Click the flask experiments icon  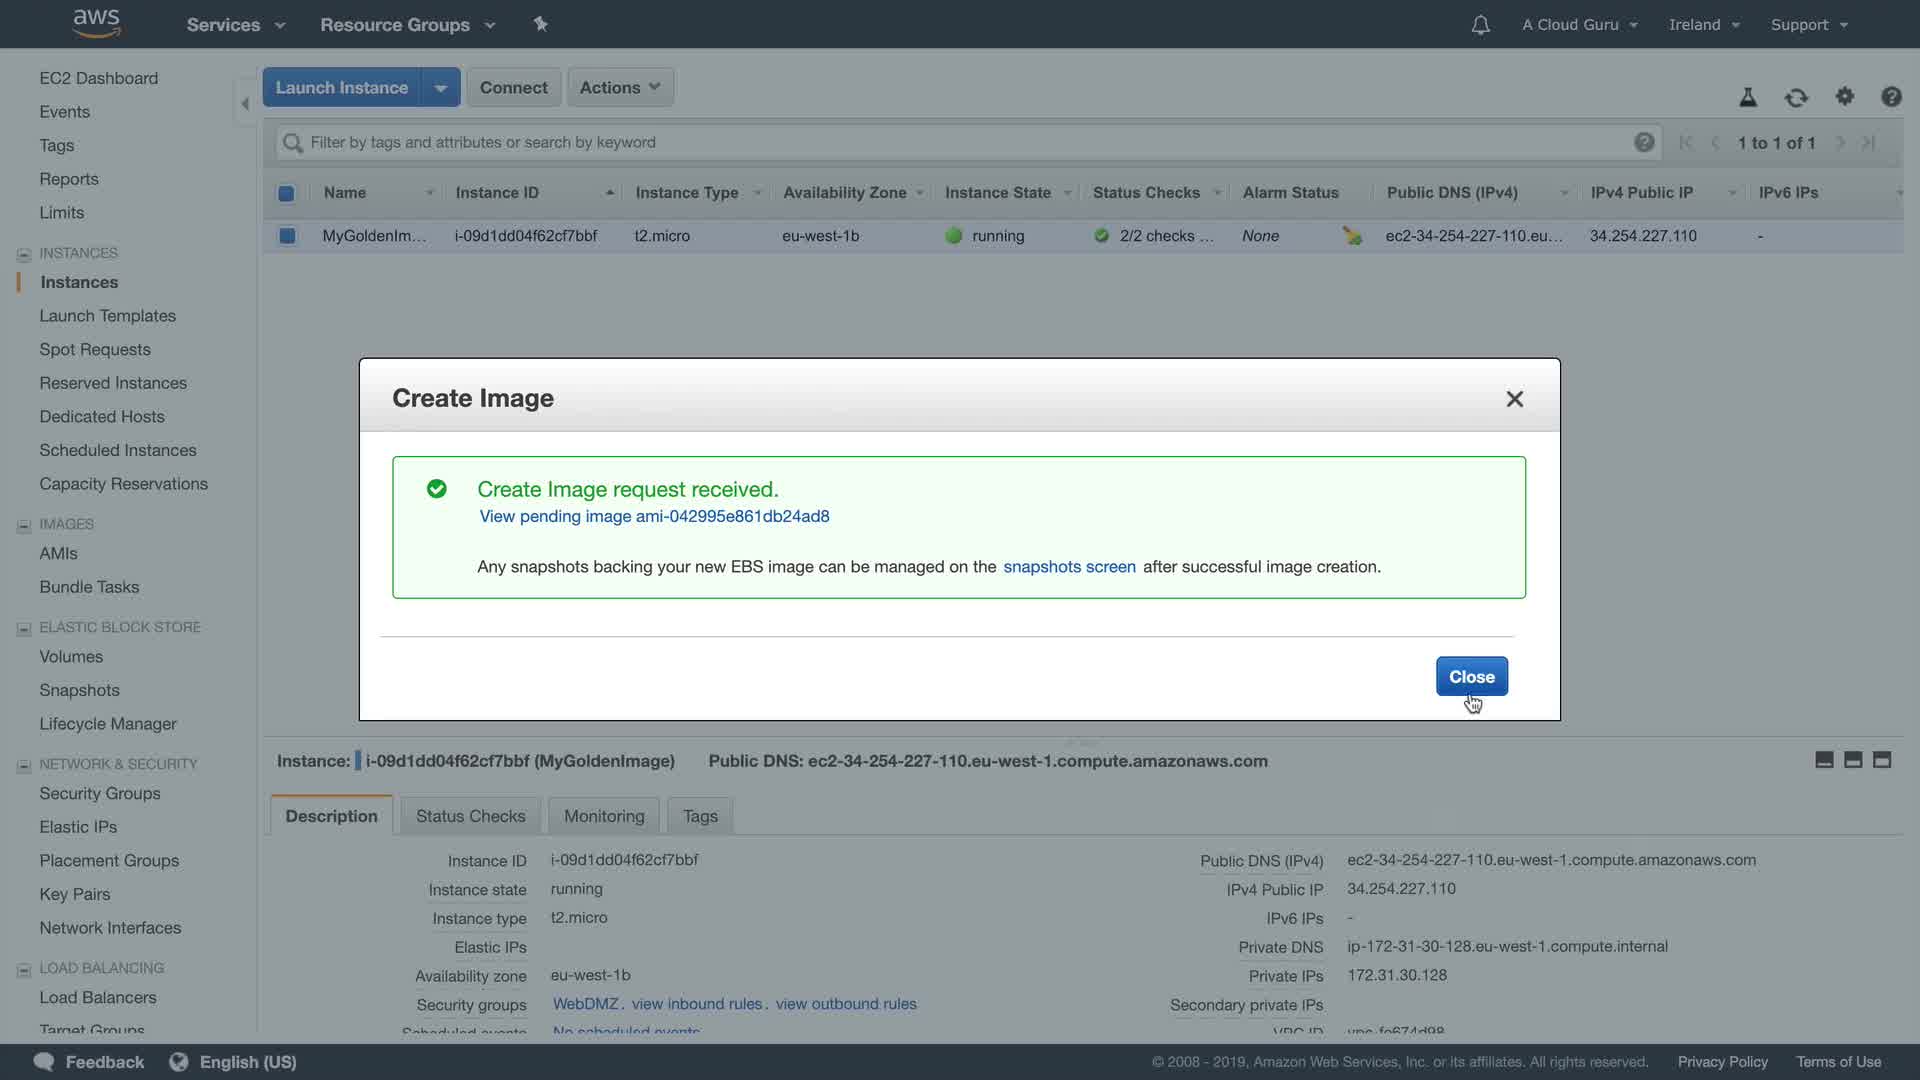tap(1748, 97)
